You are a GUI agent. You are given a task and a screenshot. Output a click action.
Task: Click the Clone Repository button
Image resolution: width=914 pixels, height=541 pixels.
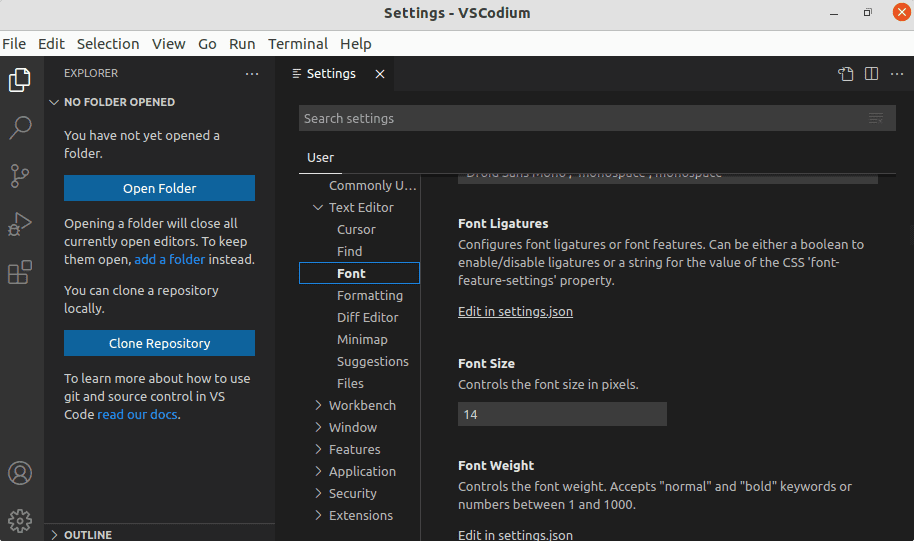(159, 343)
